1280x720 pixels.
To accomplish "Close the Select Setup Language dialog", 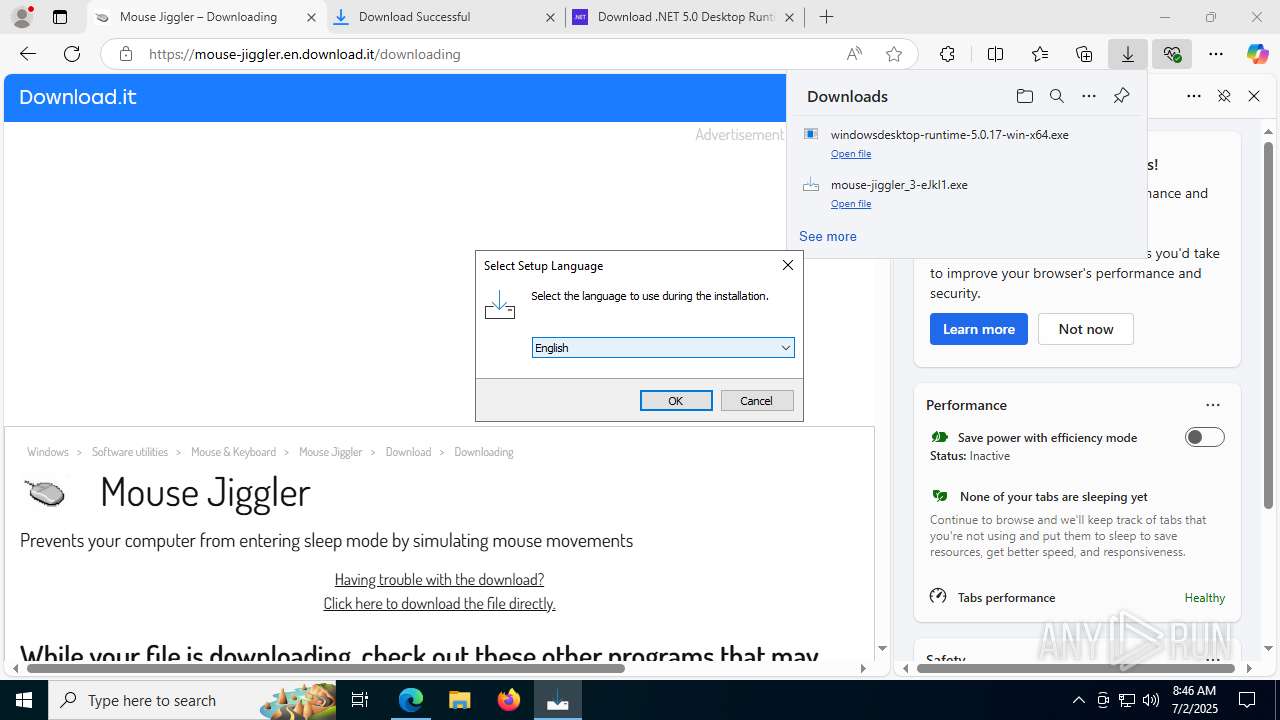I will [x=787, y=265].
